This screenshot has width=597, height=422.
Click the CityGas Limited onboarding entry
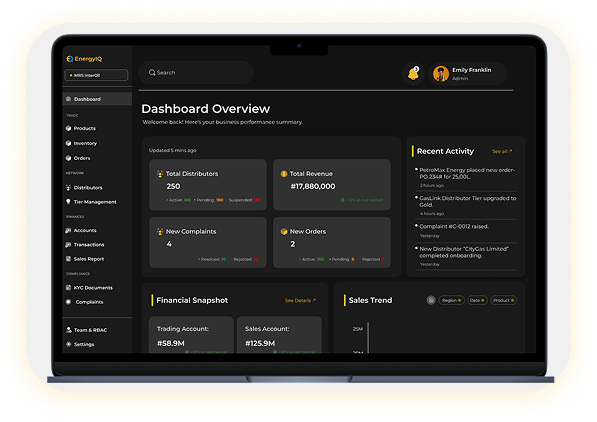[x=466, y=256]
